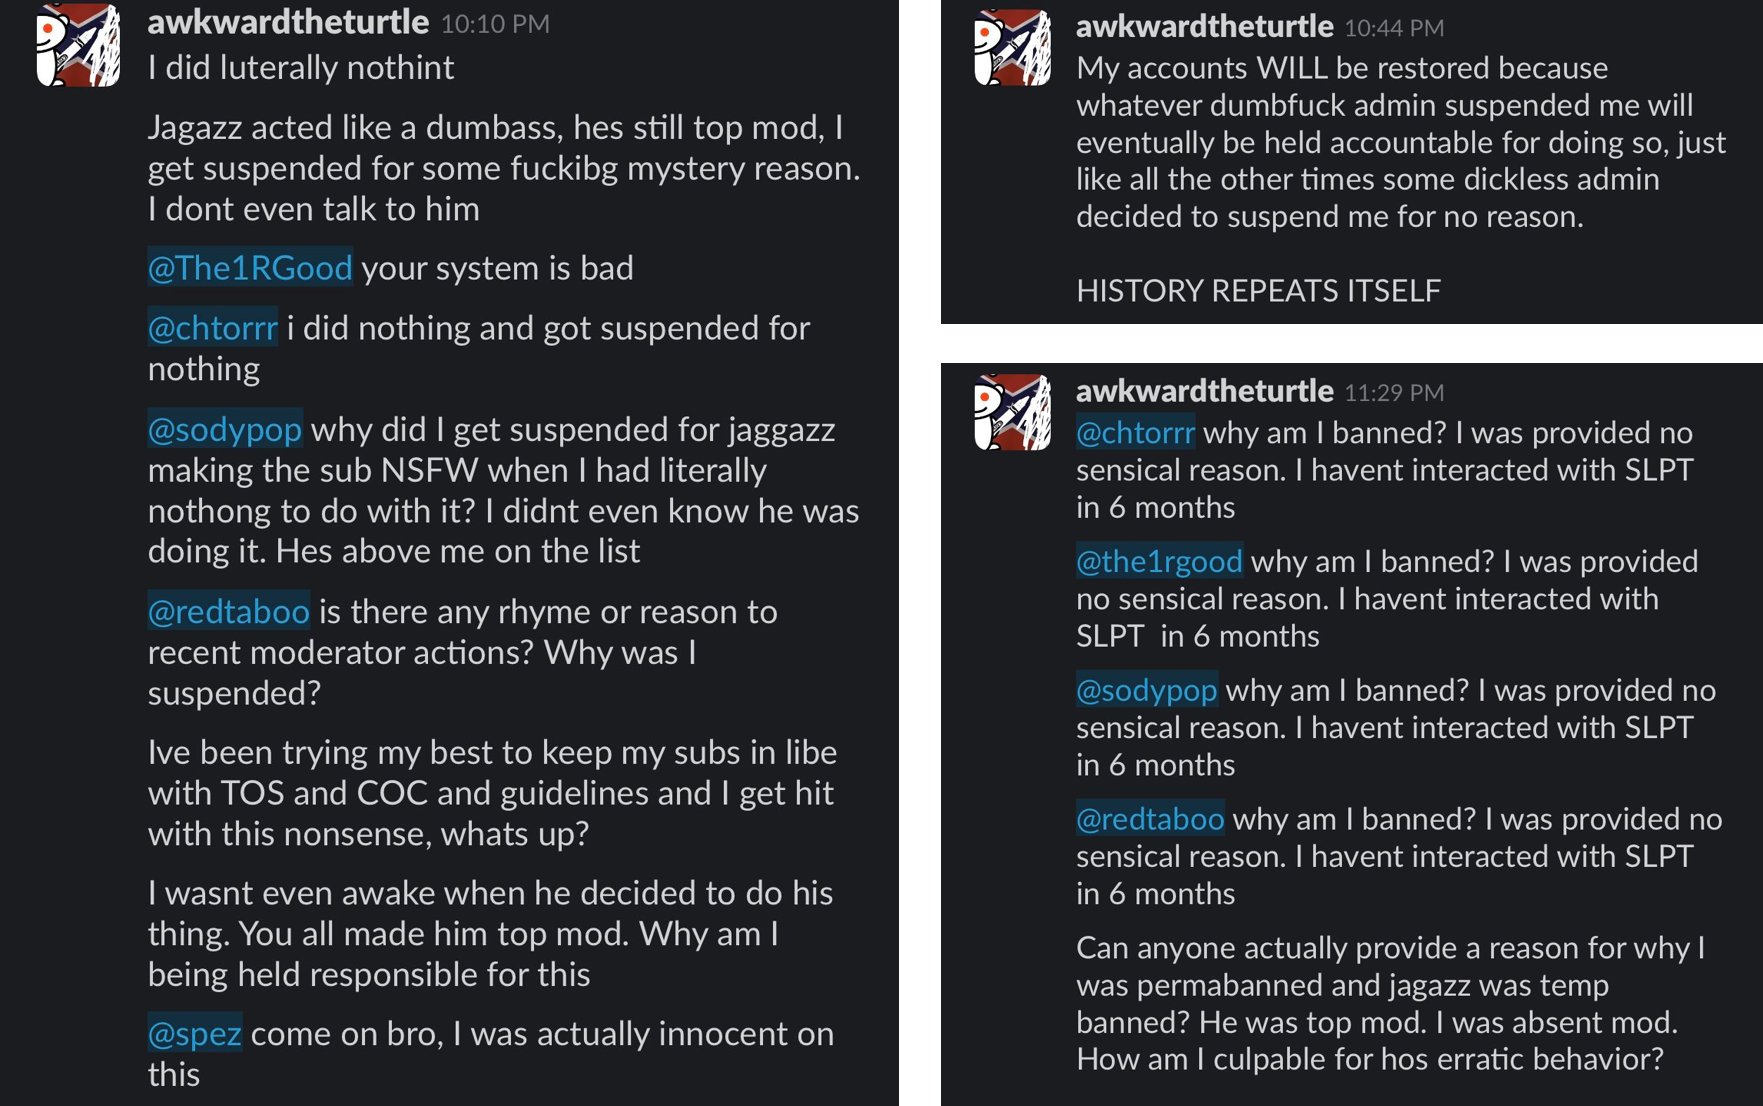Open @sodypop mention before "why am I banned"
This screenshot has height=1106, width=1763.
(1146, 690)
